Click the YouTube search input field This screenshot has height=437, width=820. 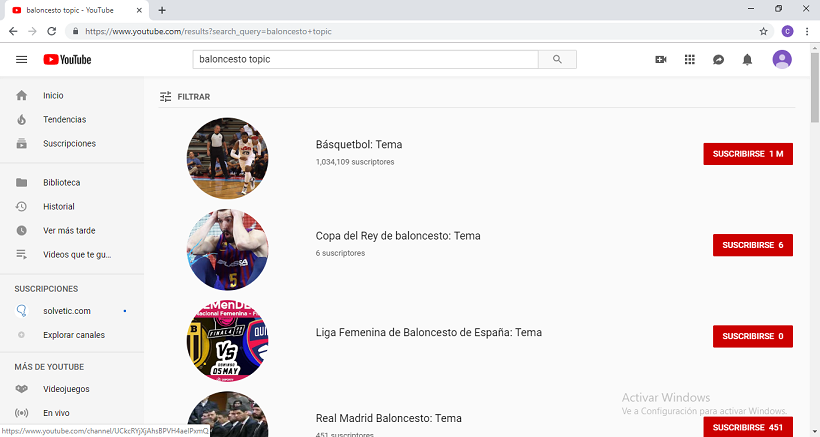pyautogui.click(x=366, y=60)
